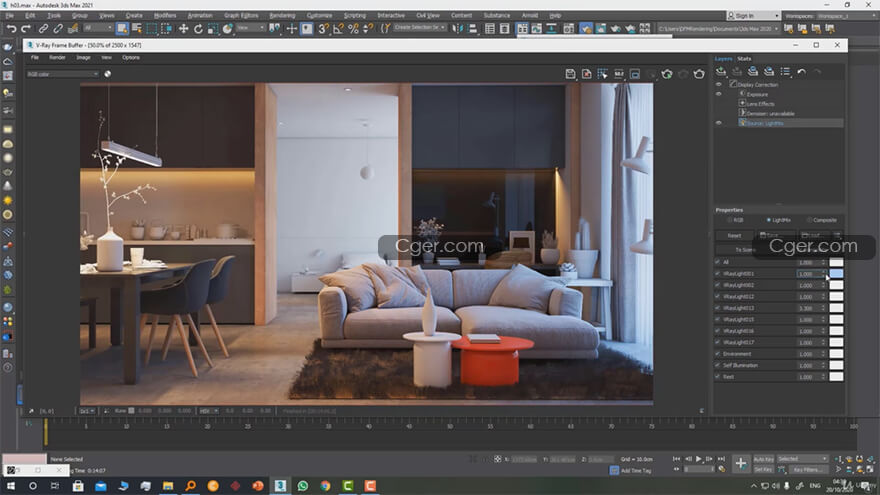880x495 pixels.
Task: Switch to the Stats tab
Action: pos(744,58)
